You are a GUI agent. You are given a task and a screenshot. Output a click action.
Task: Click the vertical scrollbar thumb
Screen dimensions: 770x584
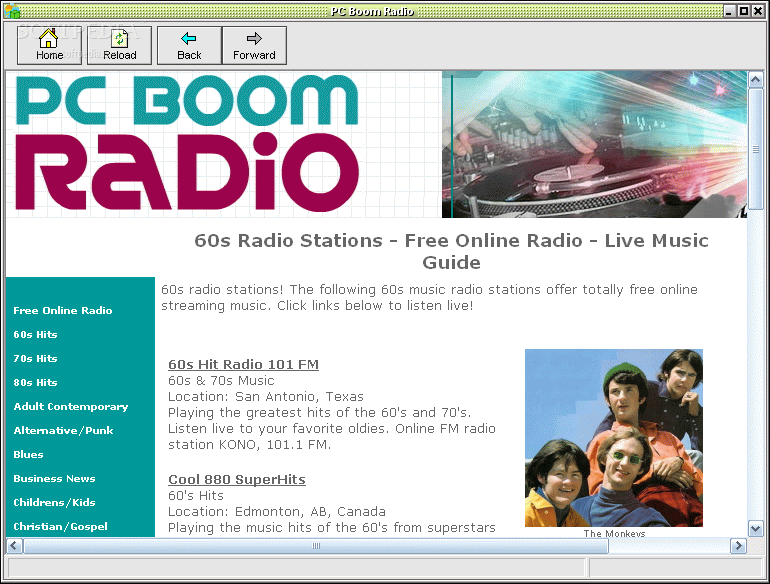(x=755, y=149)
